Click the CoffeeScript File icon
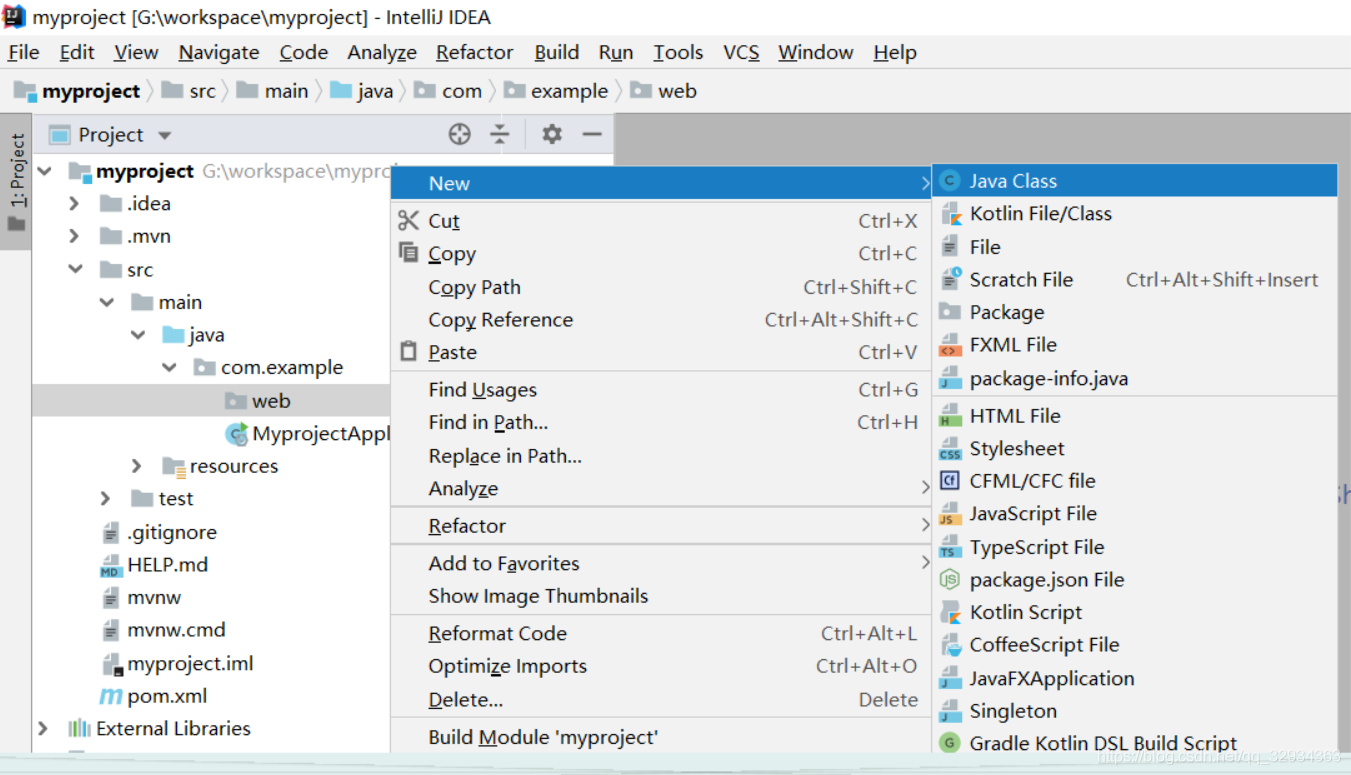Image resolution: width=1351 pixels, height=775 pixels. pyautogui.click(x=950, y=645)
